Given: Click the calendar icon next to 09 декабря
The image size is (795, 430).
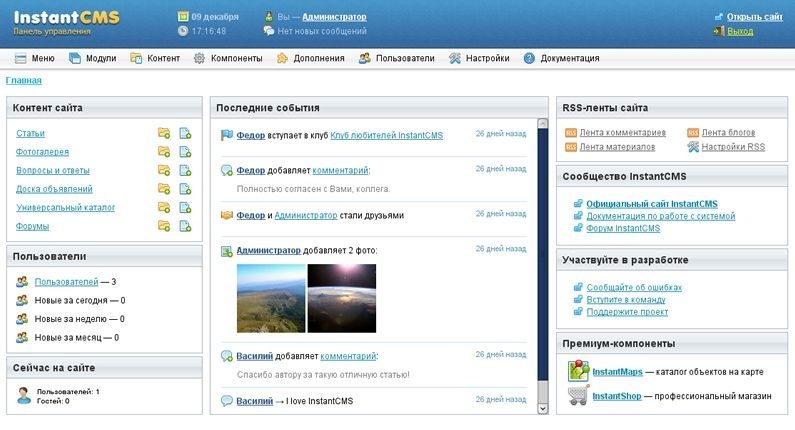Looking at the screenshot, I should coord(183,17).
